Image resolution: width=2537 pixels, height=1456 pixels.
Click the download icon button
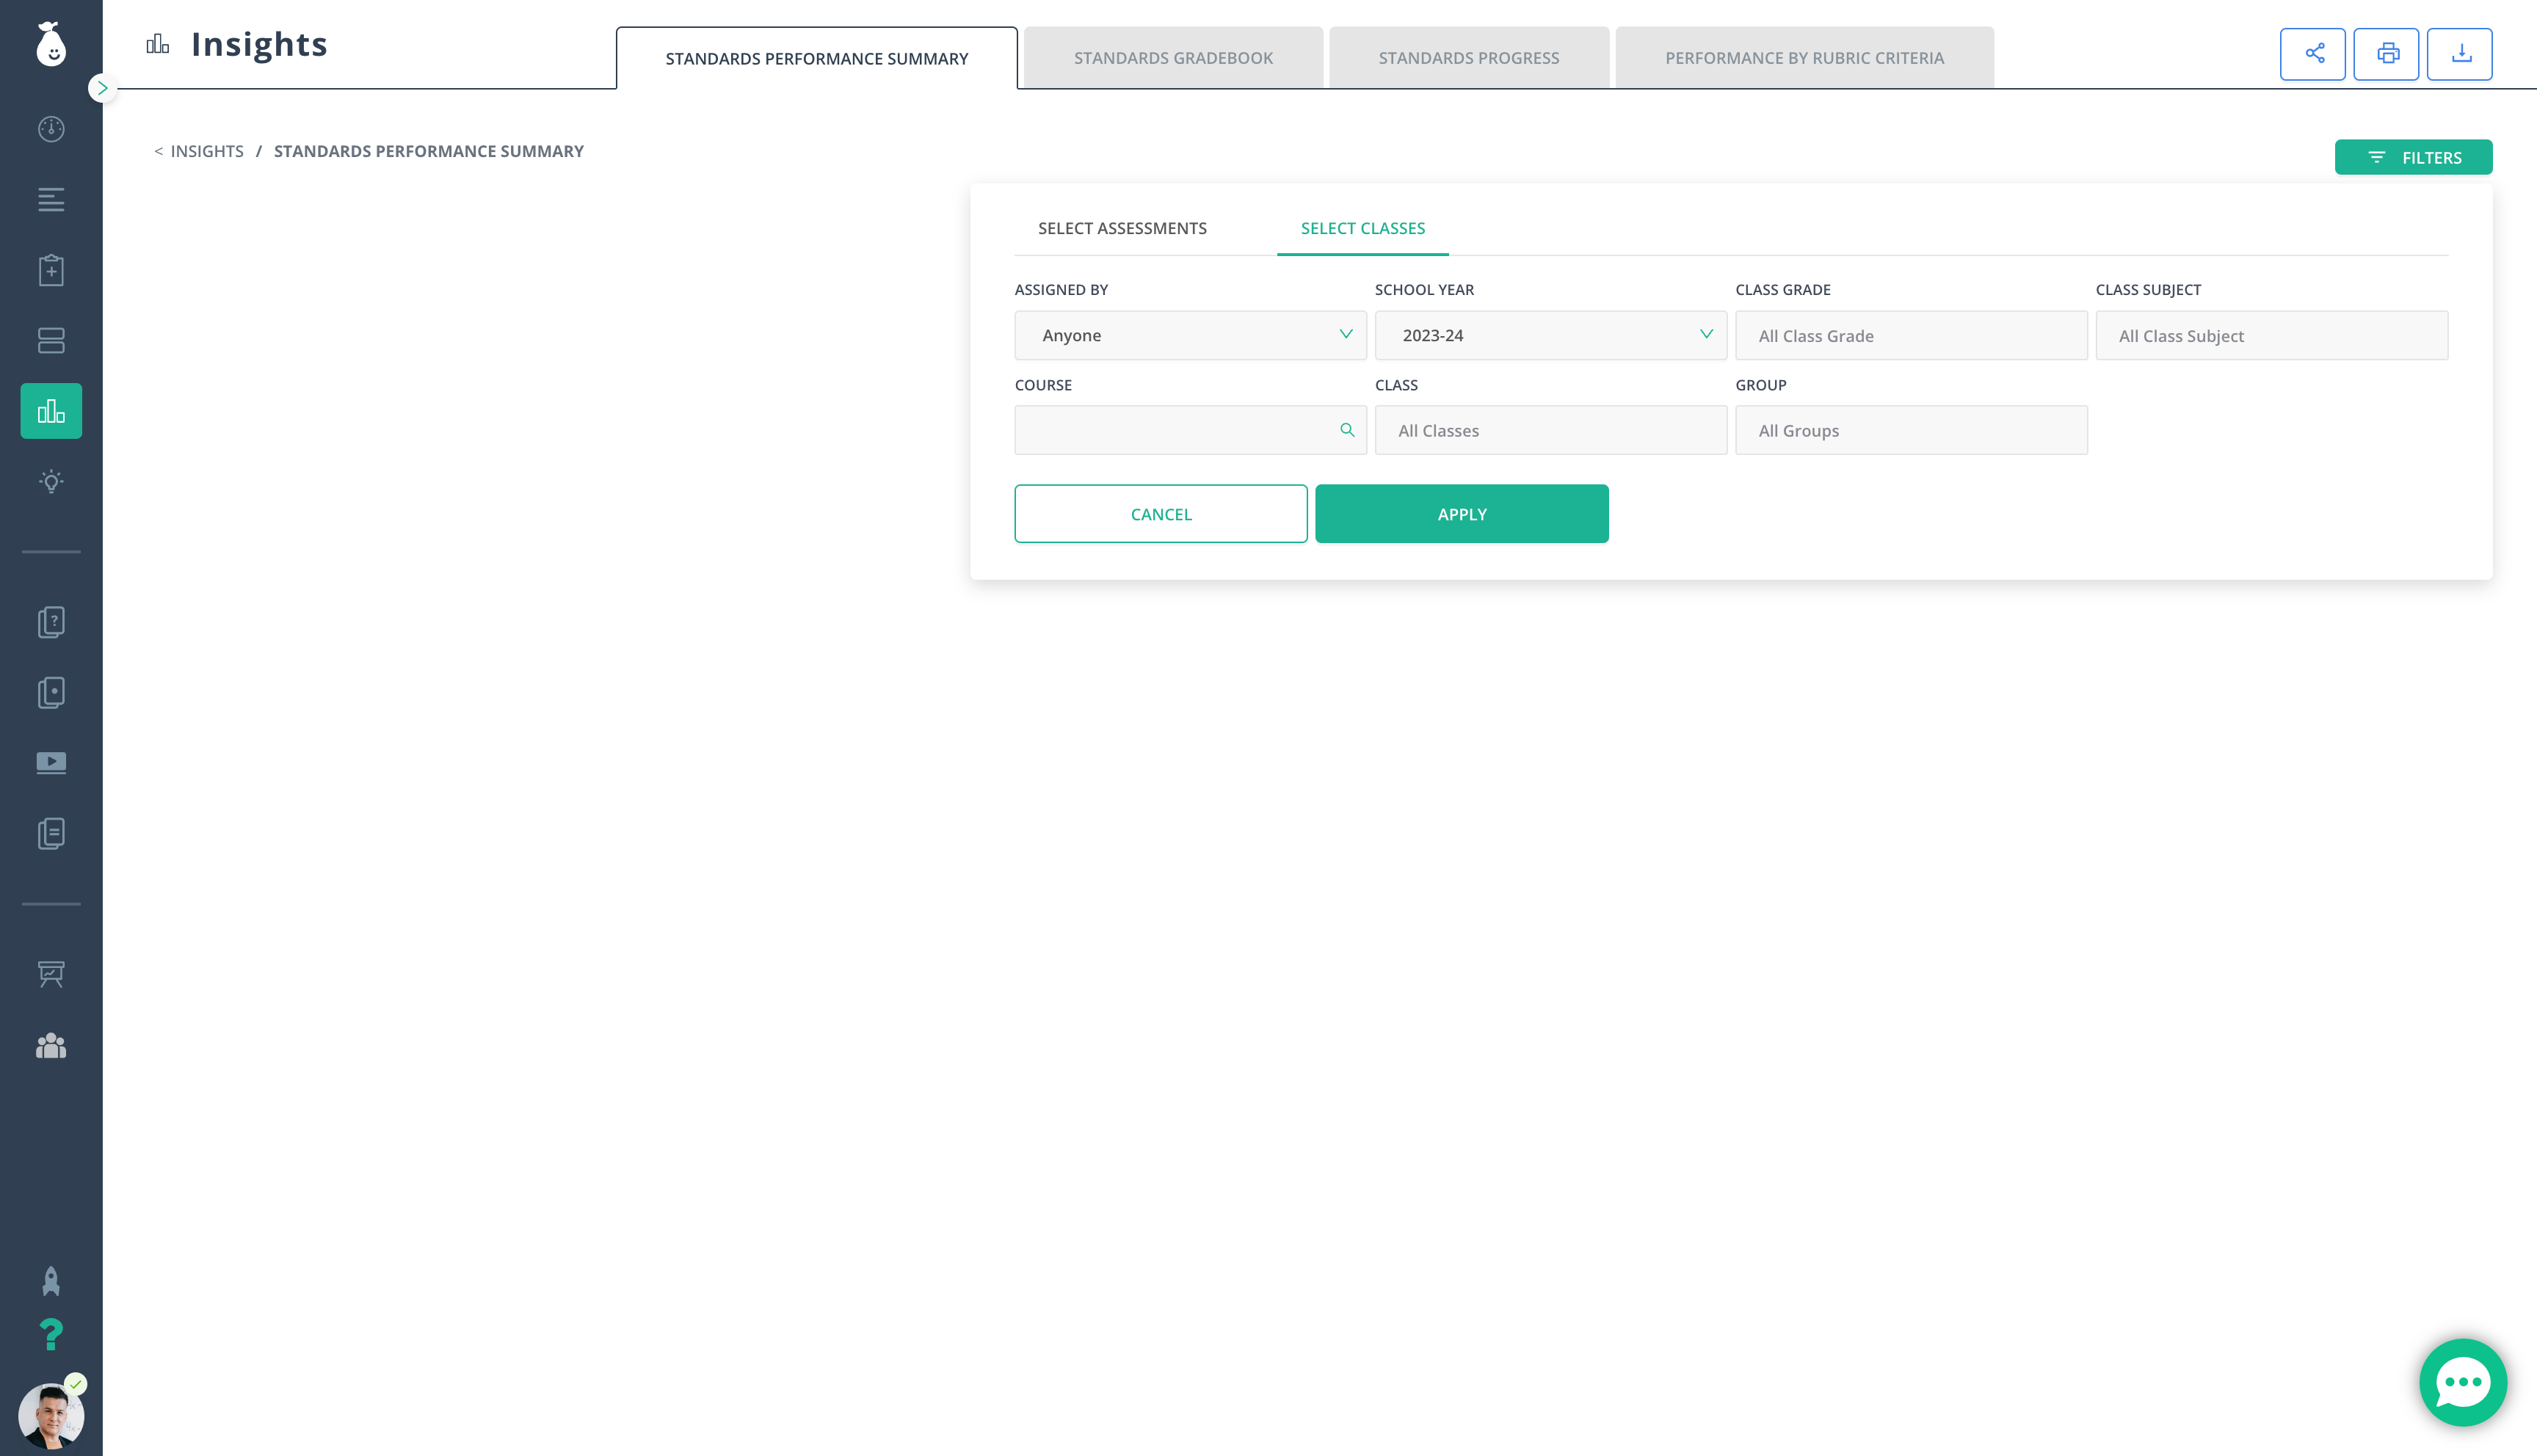2460,54
